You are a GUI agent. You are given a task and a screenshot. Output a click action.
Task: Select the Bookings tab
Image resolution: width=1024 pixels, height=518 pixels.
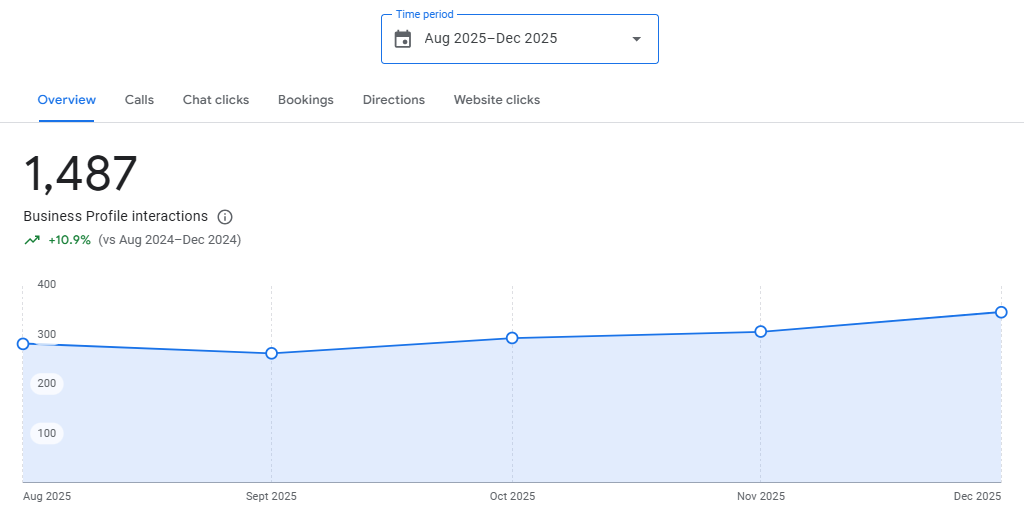[306, 100]
